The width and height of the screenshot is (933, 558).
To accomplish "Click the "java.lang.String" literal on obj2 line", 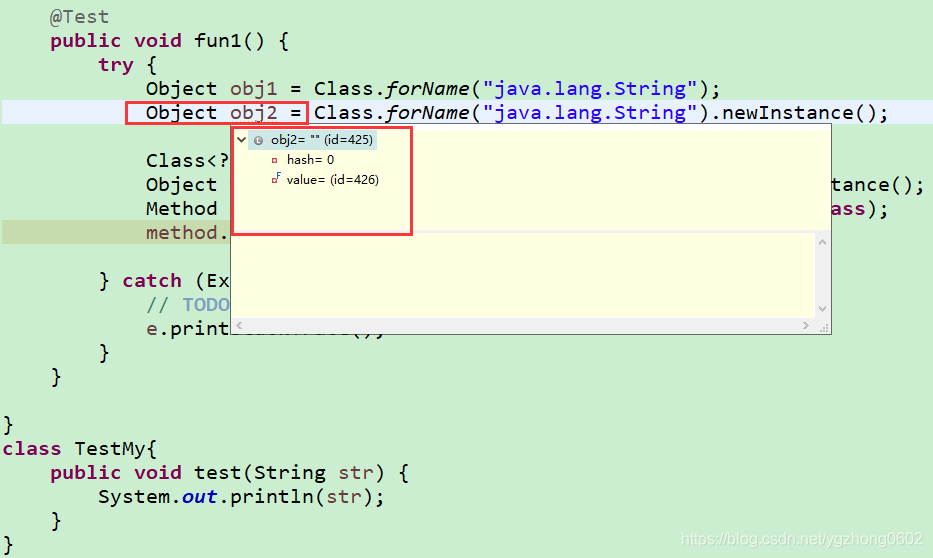I will 589,113.
